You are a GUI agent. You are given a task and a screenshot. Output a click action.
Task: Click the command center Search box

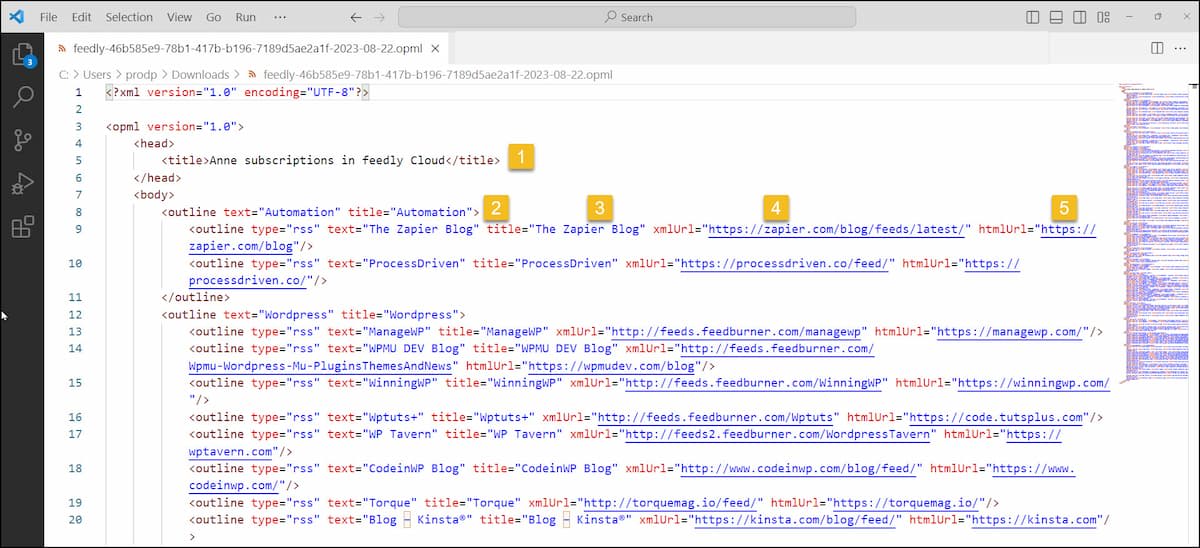[627, 17]
